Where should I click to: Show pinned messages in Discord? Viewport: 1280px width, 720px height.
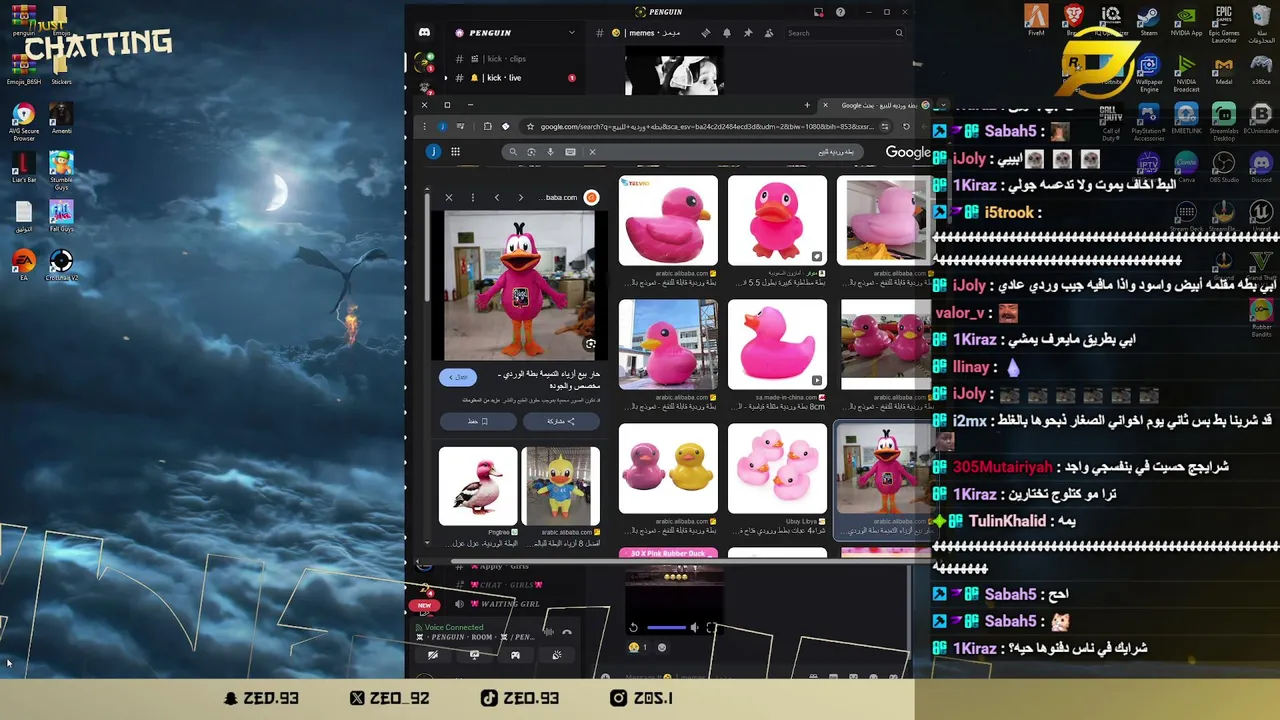click(747, 33)
